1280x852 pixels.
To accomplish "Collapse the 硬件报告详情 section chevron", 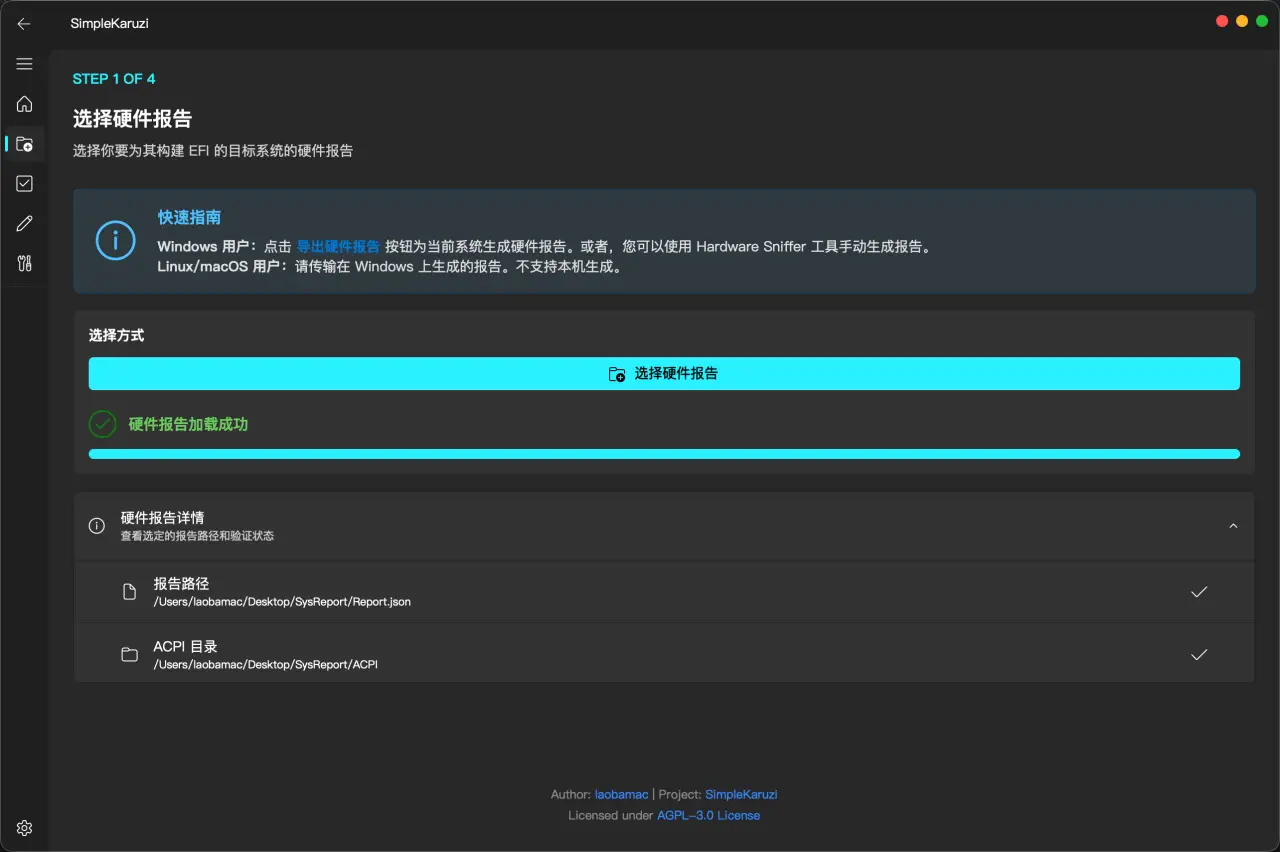I will tap(1233, 526).
